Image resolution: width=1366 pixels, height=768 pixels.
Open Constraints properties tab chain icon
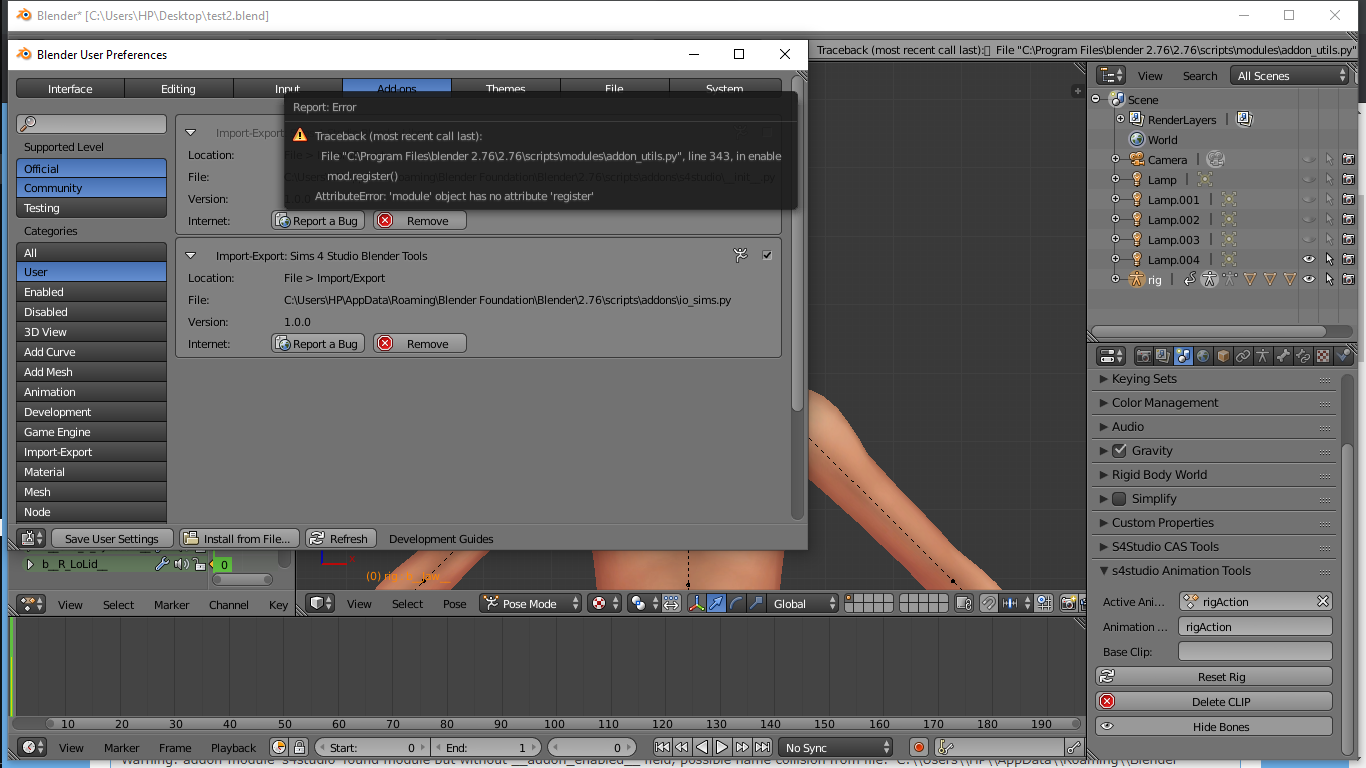[x=1243, y=356]
